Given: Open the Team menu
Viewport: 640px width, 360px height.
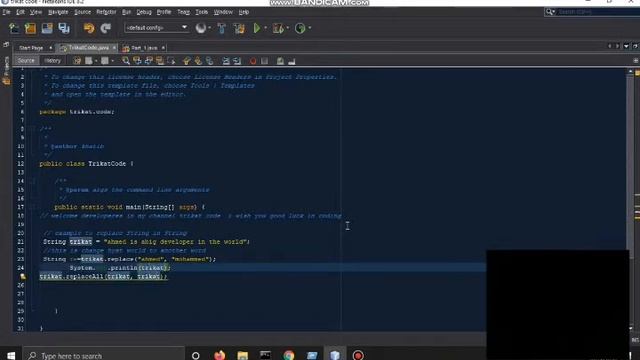Looking at the screenshot, I should tap(183, 12).
